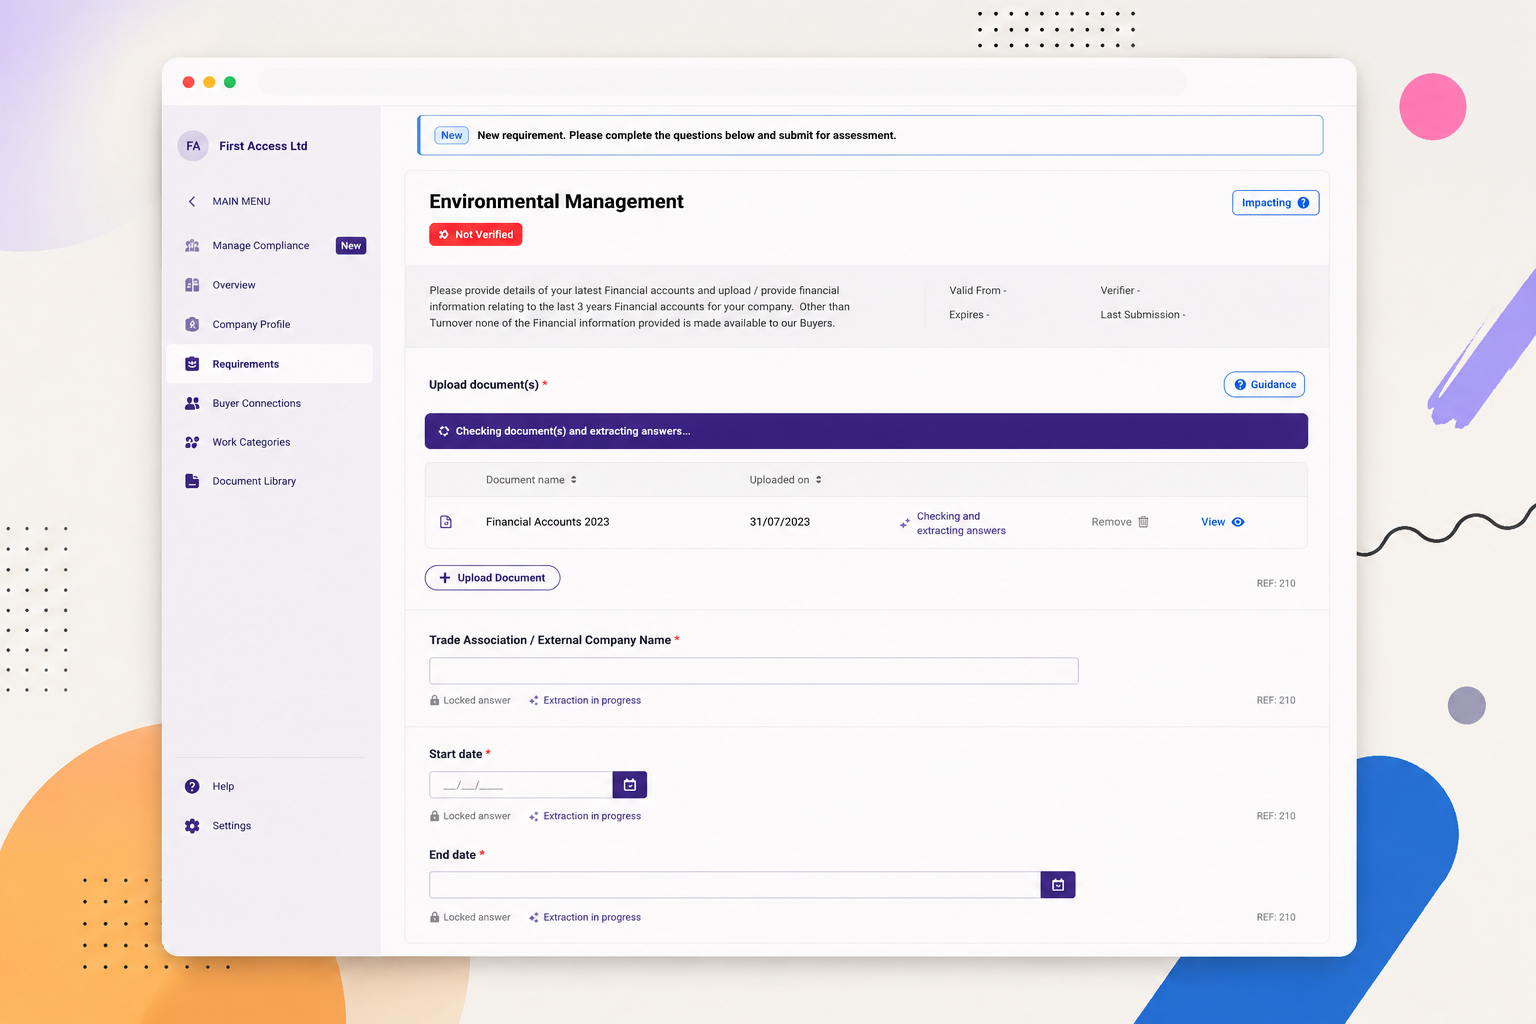This screenshot has height=1024, width=1536.
Task: Click into the Start date input field
Action: [521, 785]
